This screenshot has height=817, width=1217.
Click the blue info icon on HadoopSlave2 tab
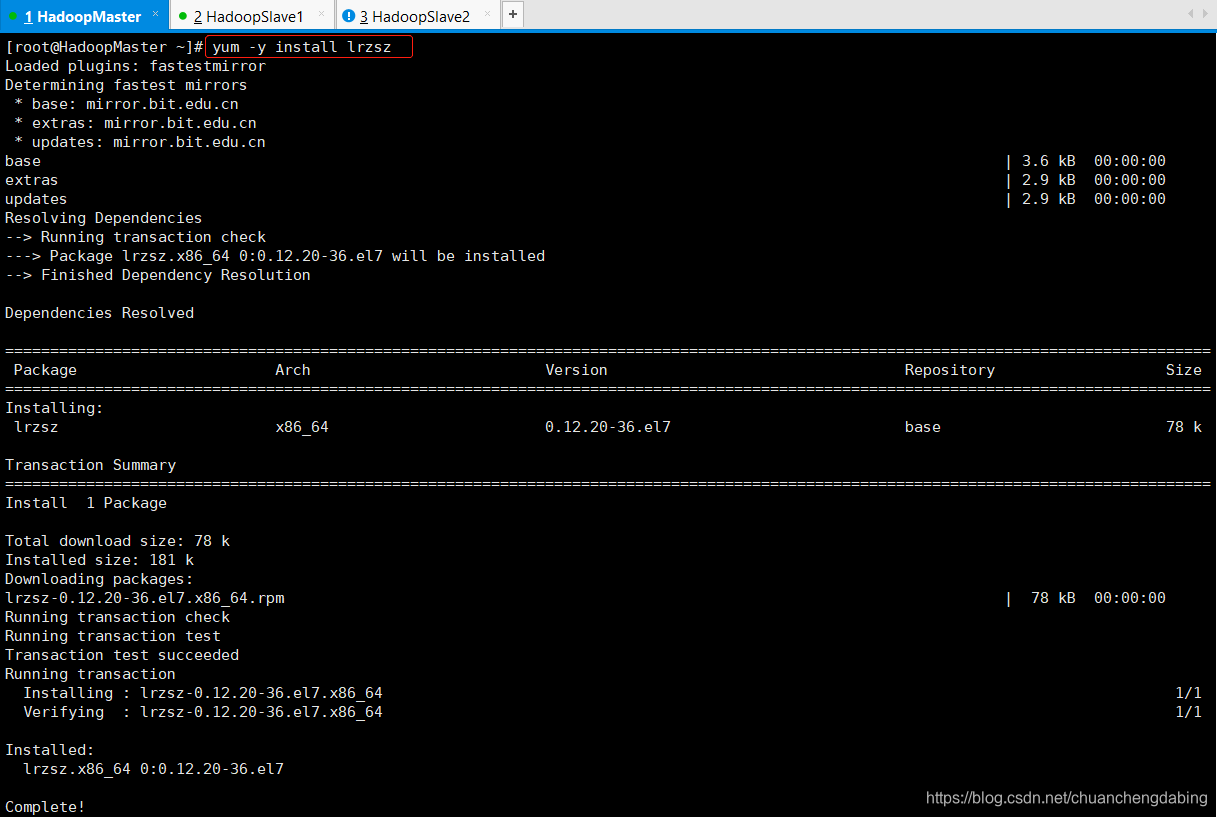point(349,15)
